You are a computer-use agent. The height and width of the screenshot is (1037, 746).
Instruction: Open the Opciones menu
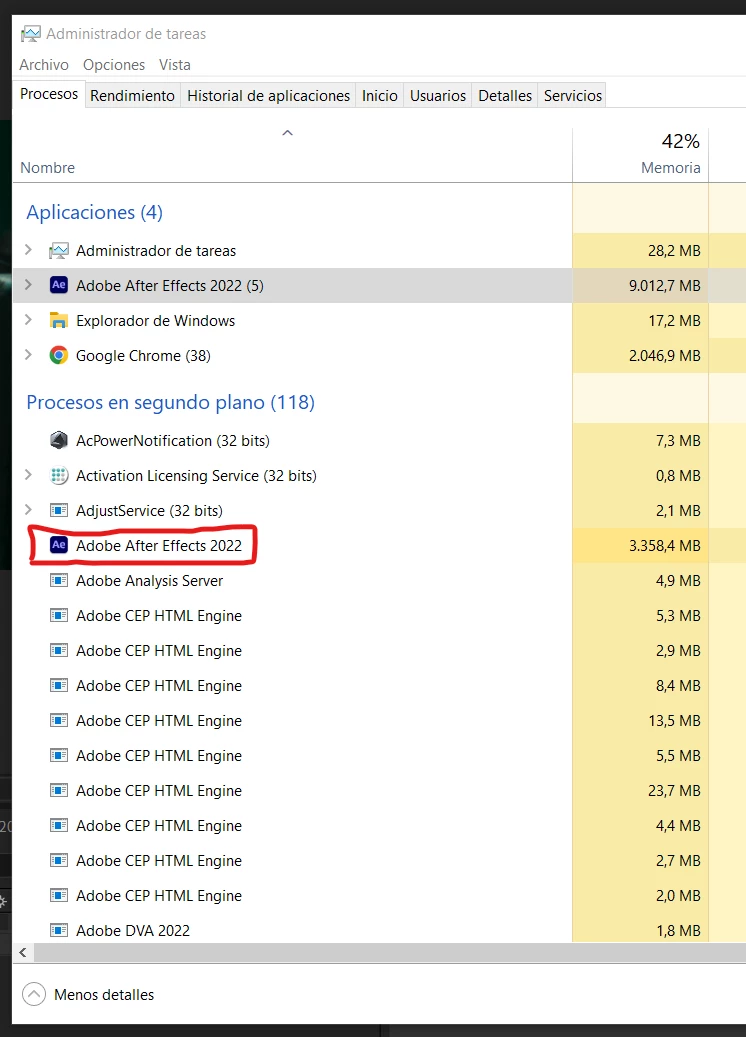[114, 65]
